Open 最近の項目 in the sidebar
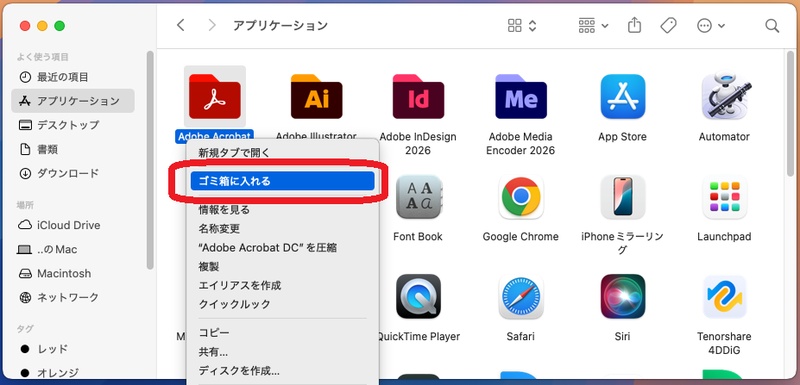The width and height of the screenshot is (800, 385). point(73,77)
